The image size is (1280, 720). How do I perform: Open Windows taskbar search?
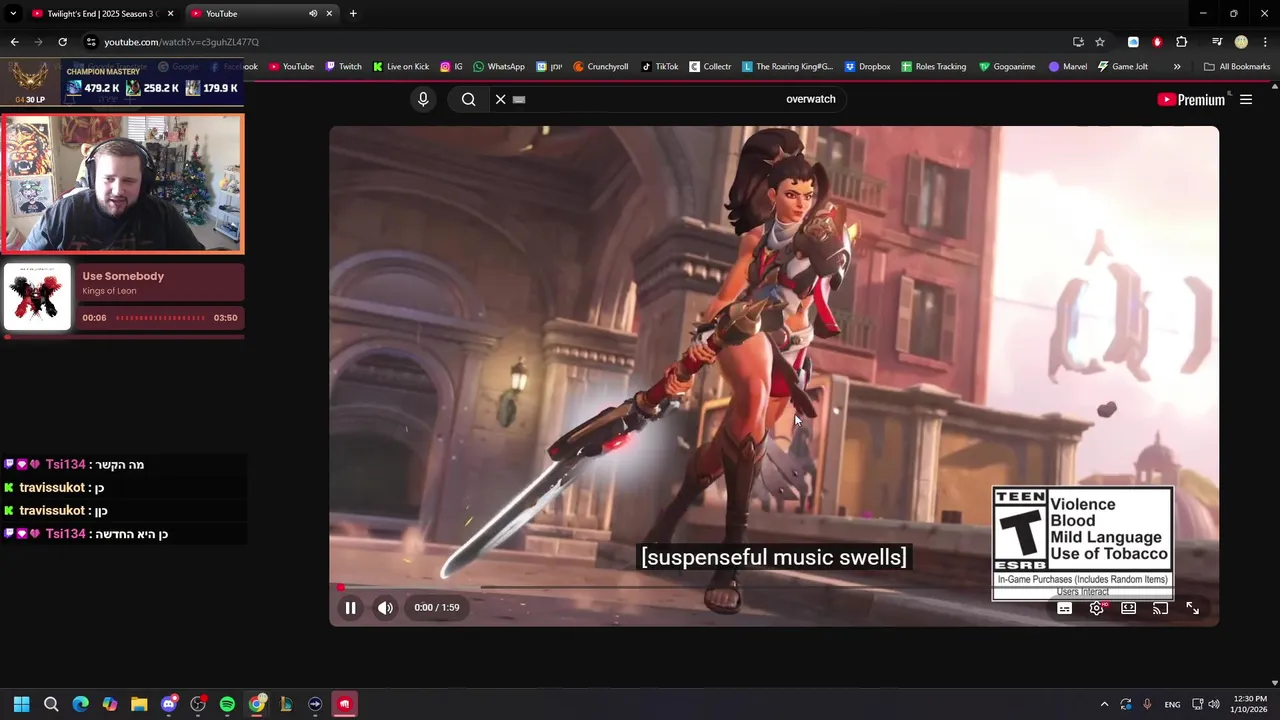point(51,704)
